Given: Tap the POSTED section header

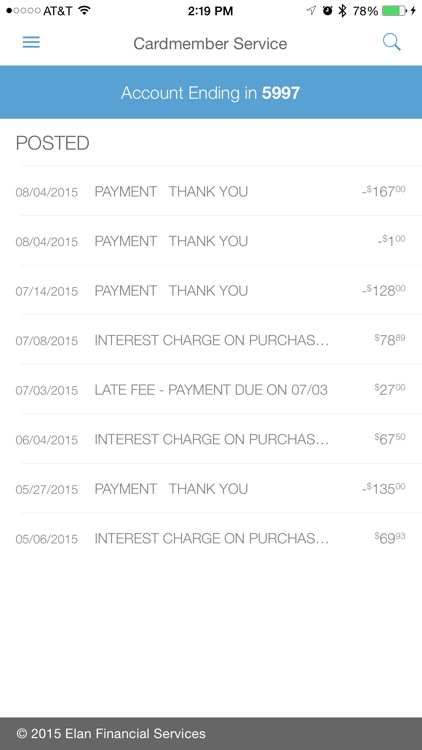Looking at the screenshot, I should (x=53, y=143).
